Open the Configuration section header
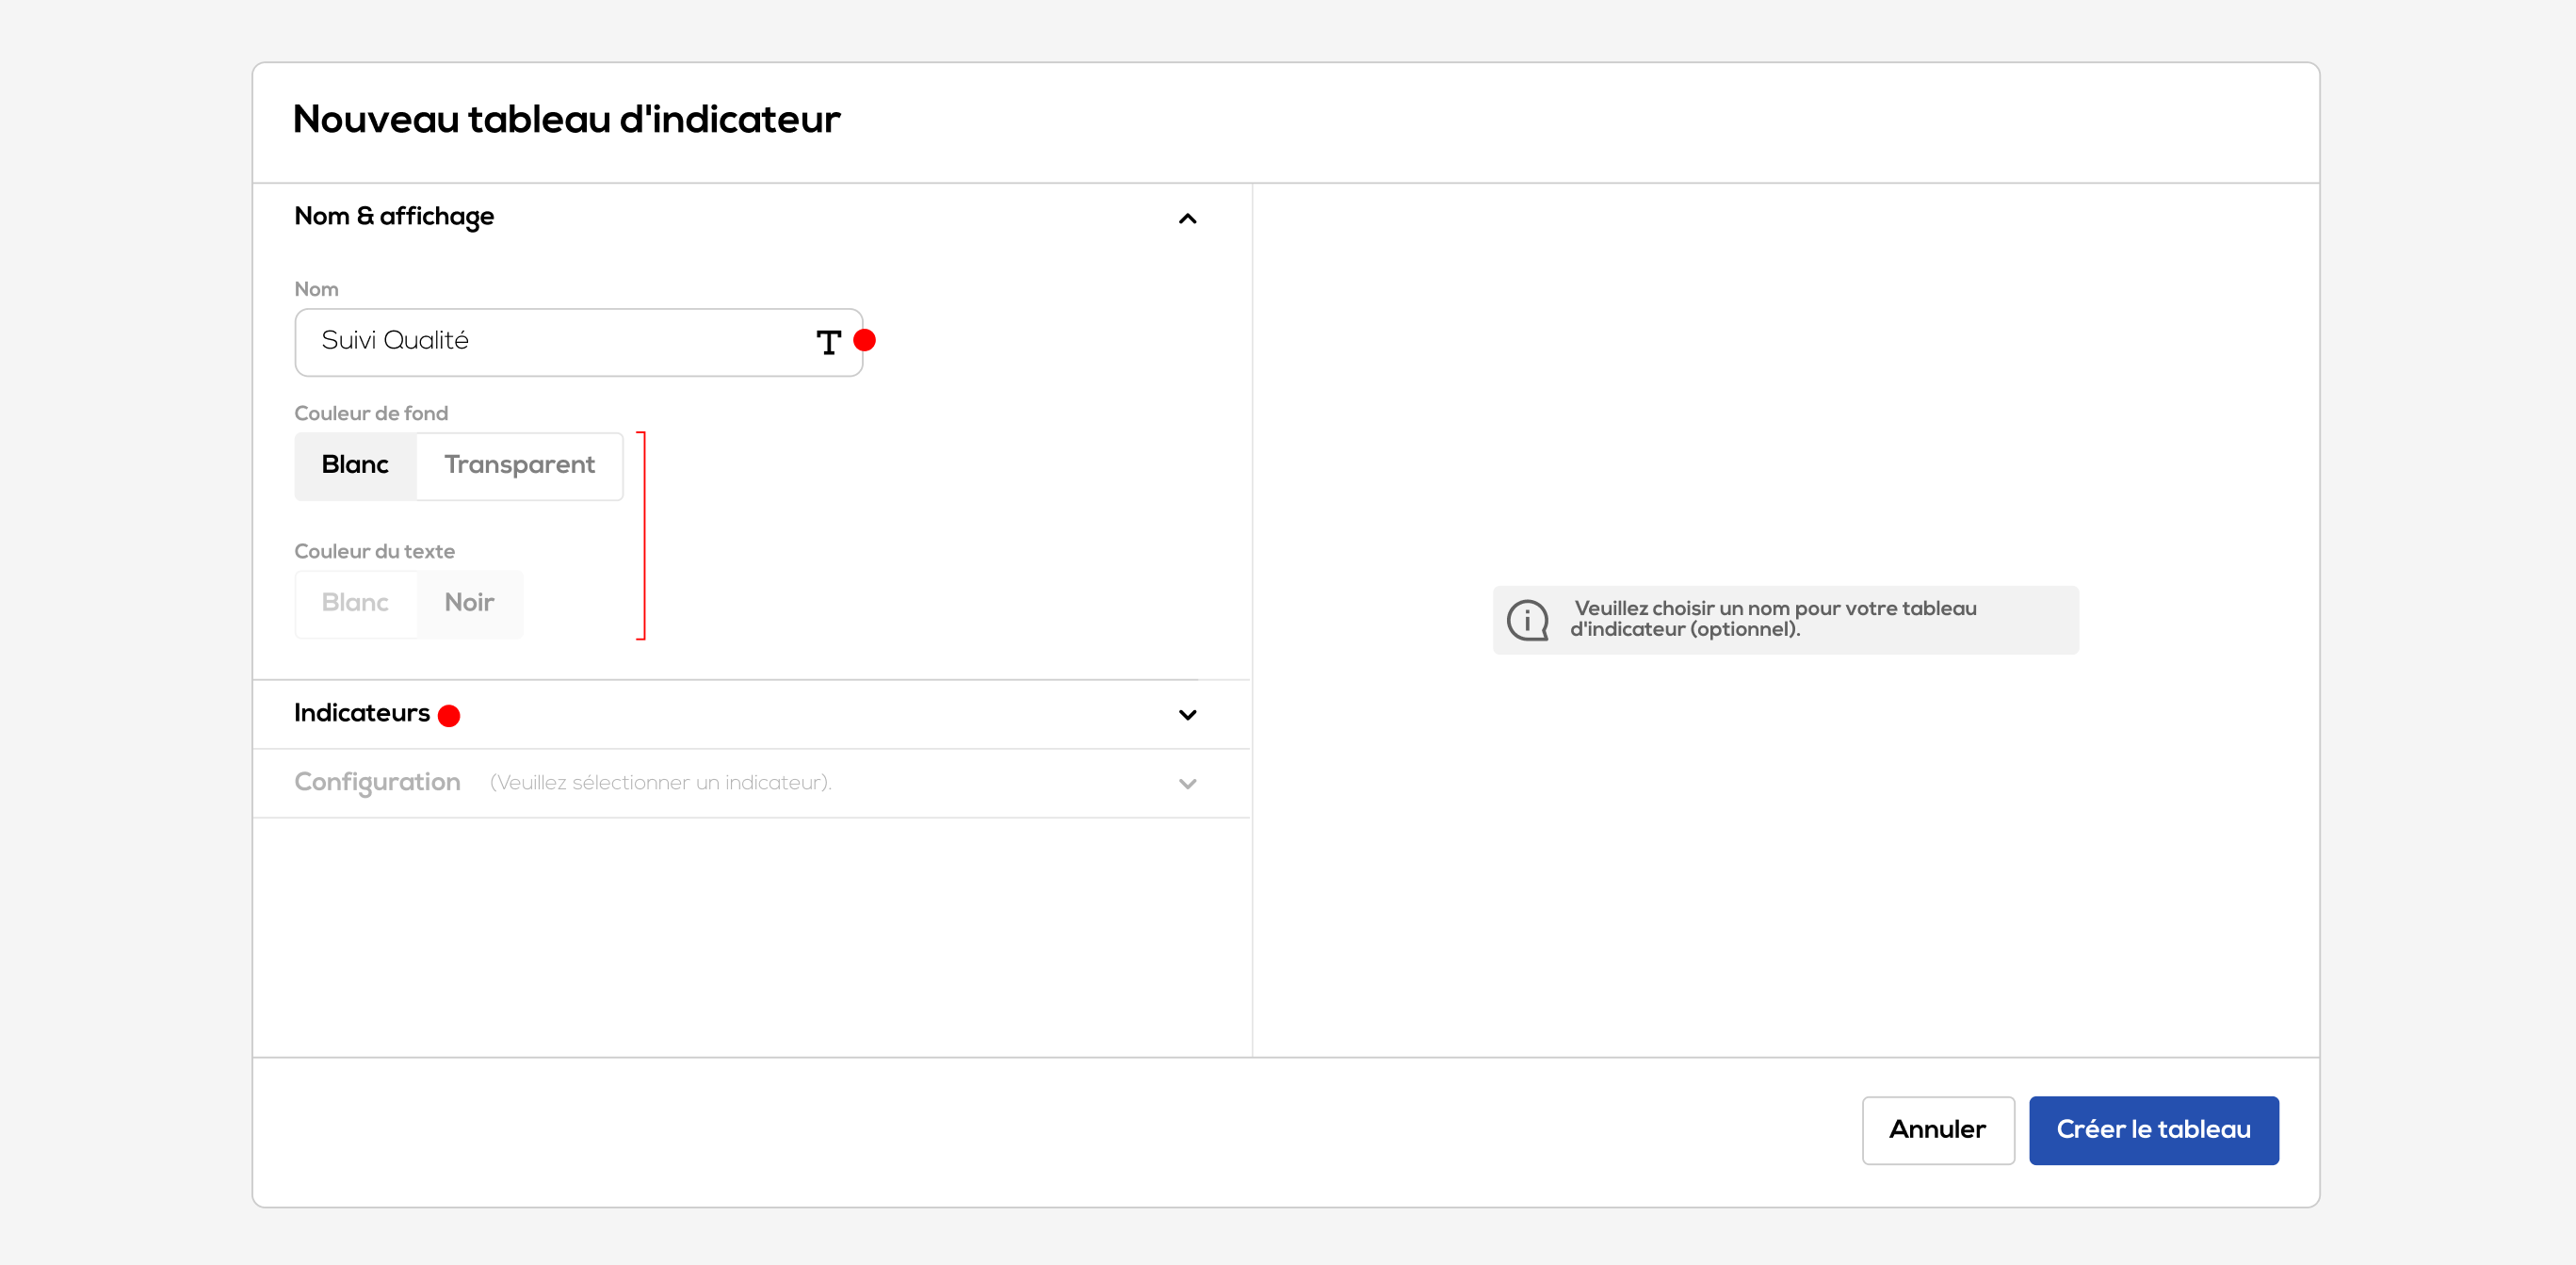Image resolution: width=2576 pixels, height=1265 pixels. (377, 782)
